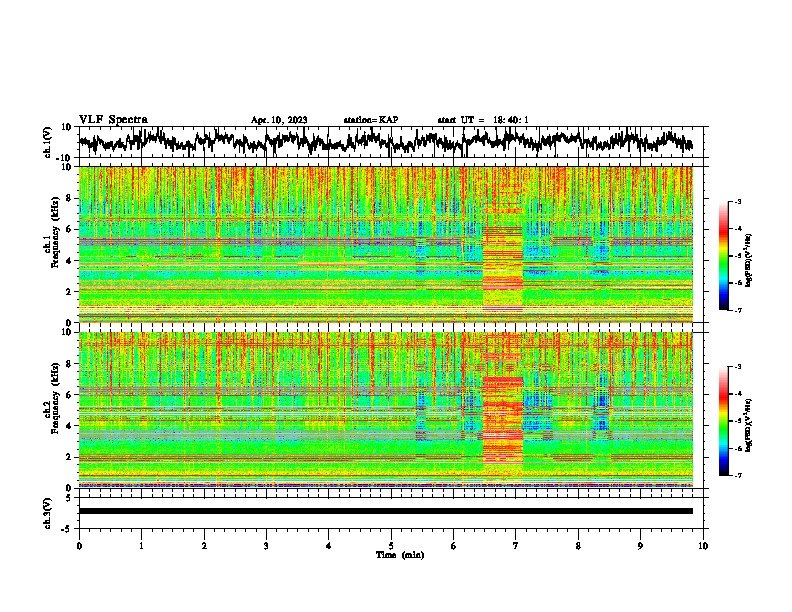Viewport: 792px width, 612px height.
Task: Click time axis tick label "4"
Action: pos(329,546)
